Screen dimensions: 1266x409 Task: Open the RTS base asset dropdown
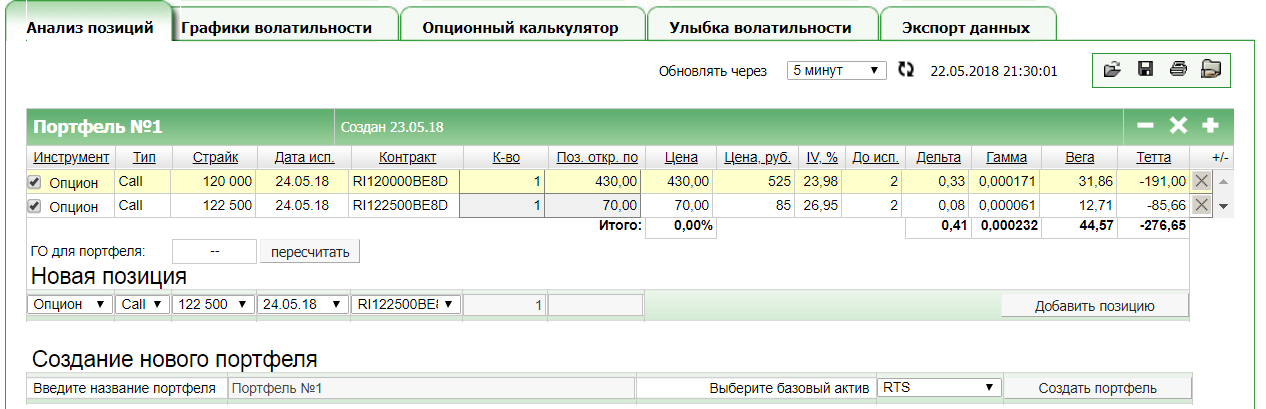click(938, 387)
